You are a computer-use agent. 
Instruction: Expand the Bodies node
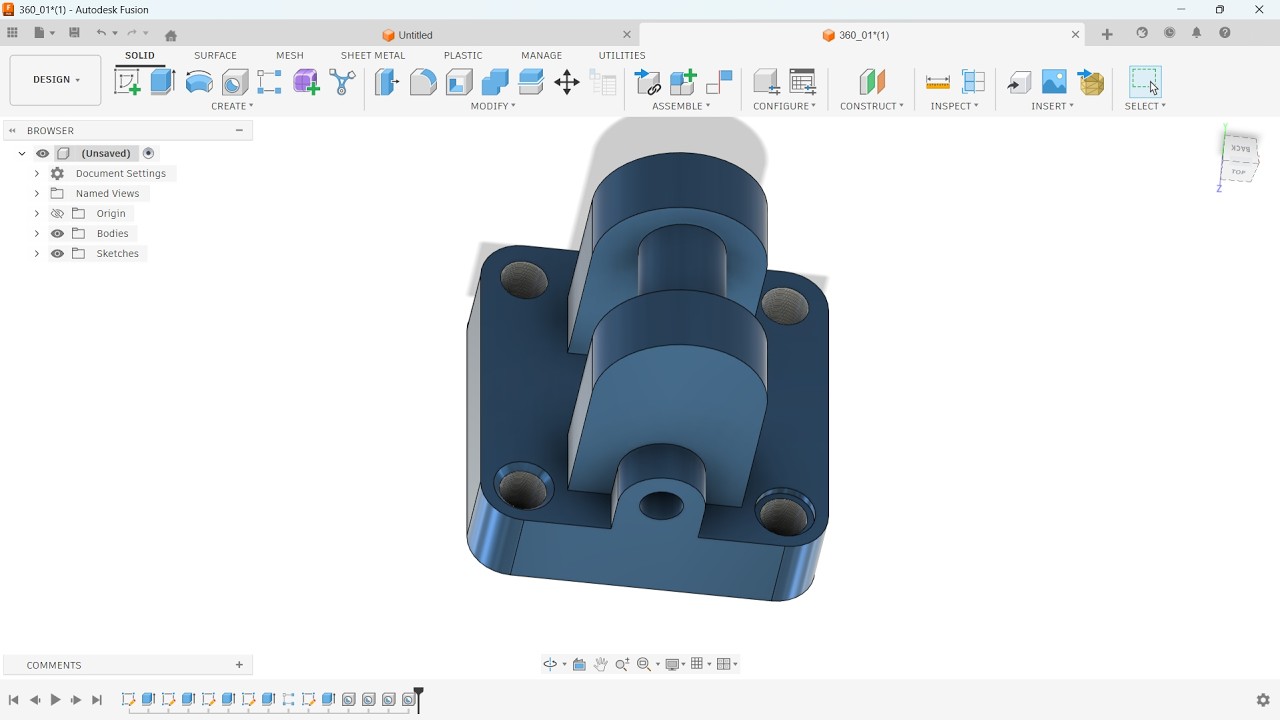37,233
